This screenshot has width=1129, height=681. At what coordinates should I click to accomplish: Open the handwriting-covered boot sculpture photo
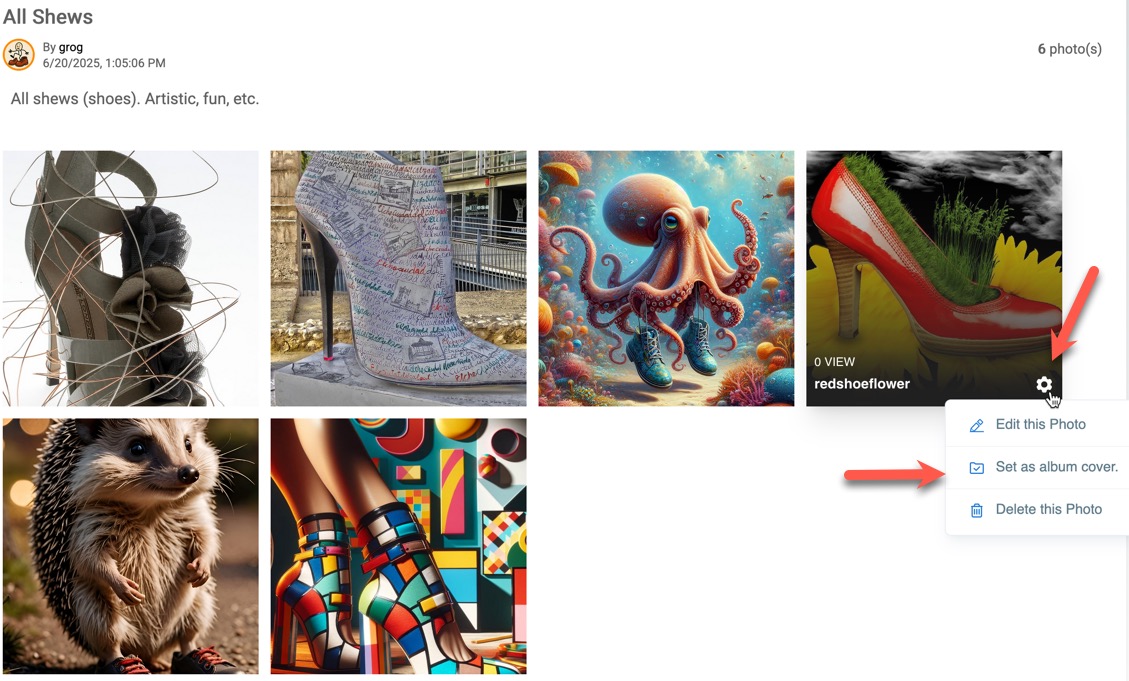(398, 279)
